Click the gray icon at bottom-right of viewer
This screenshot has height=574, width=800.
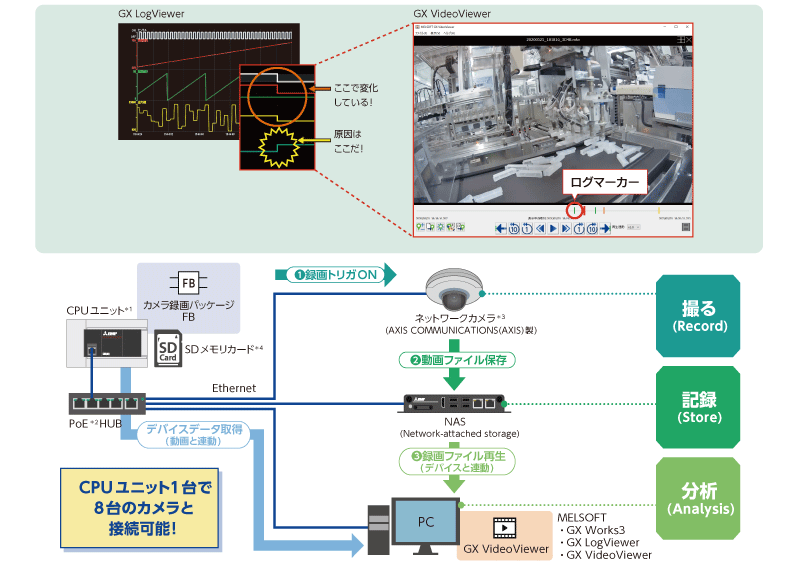click(686, 228)
